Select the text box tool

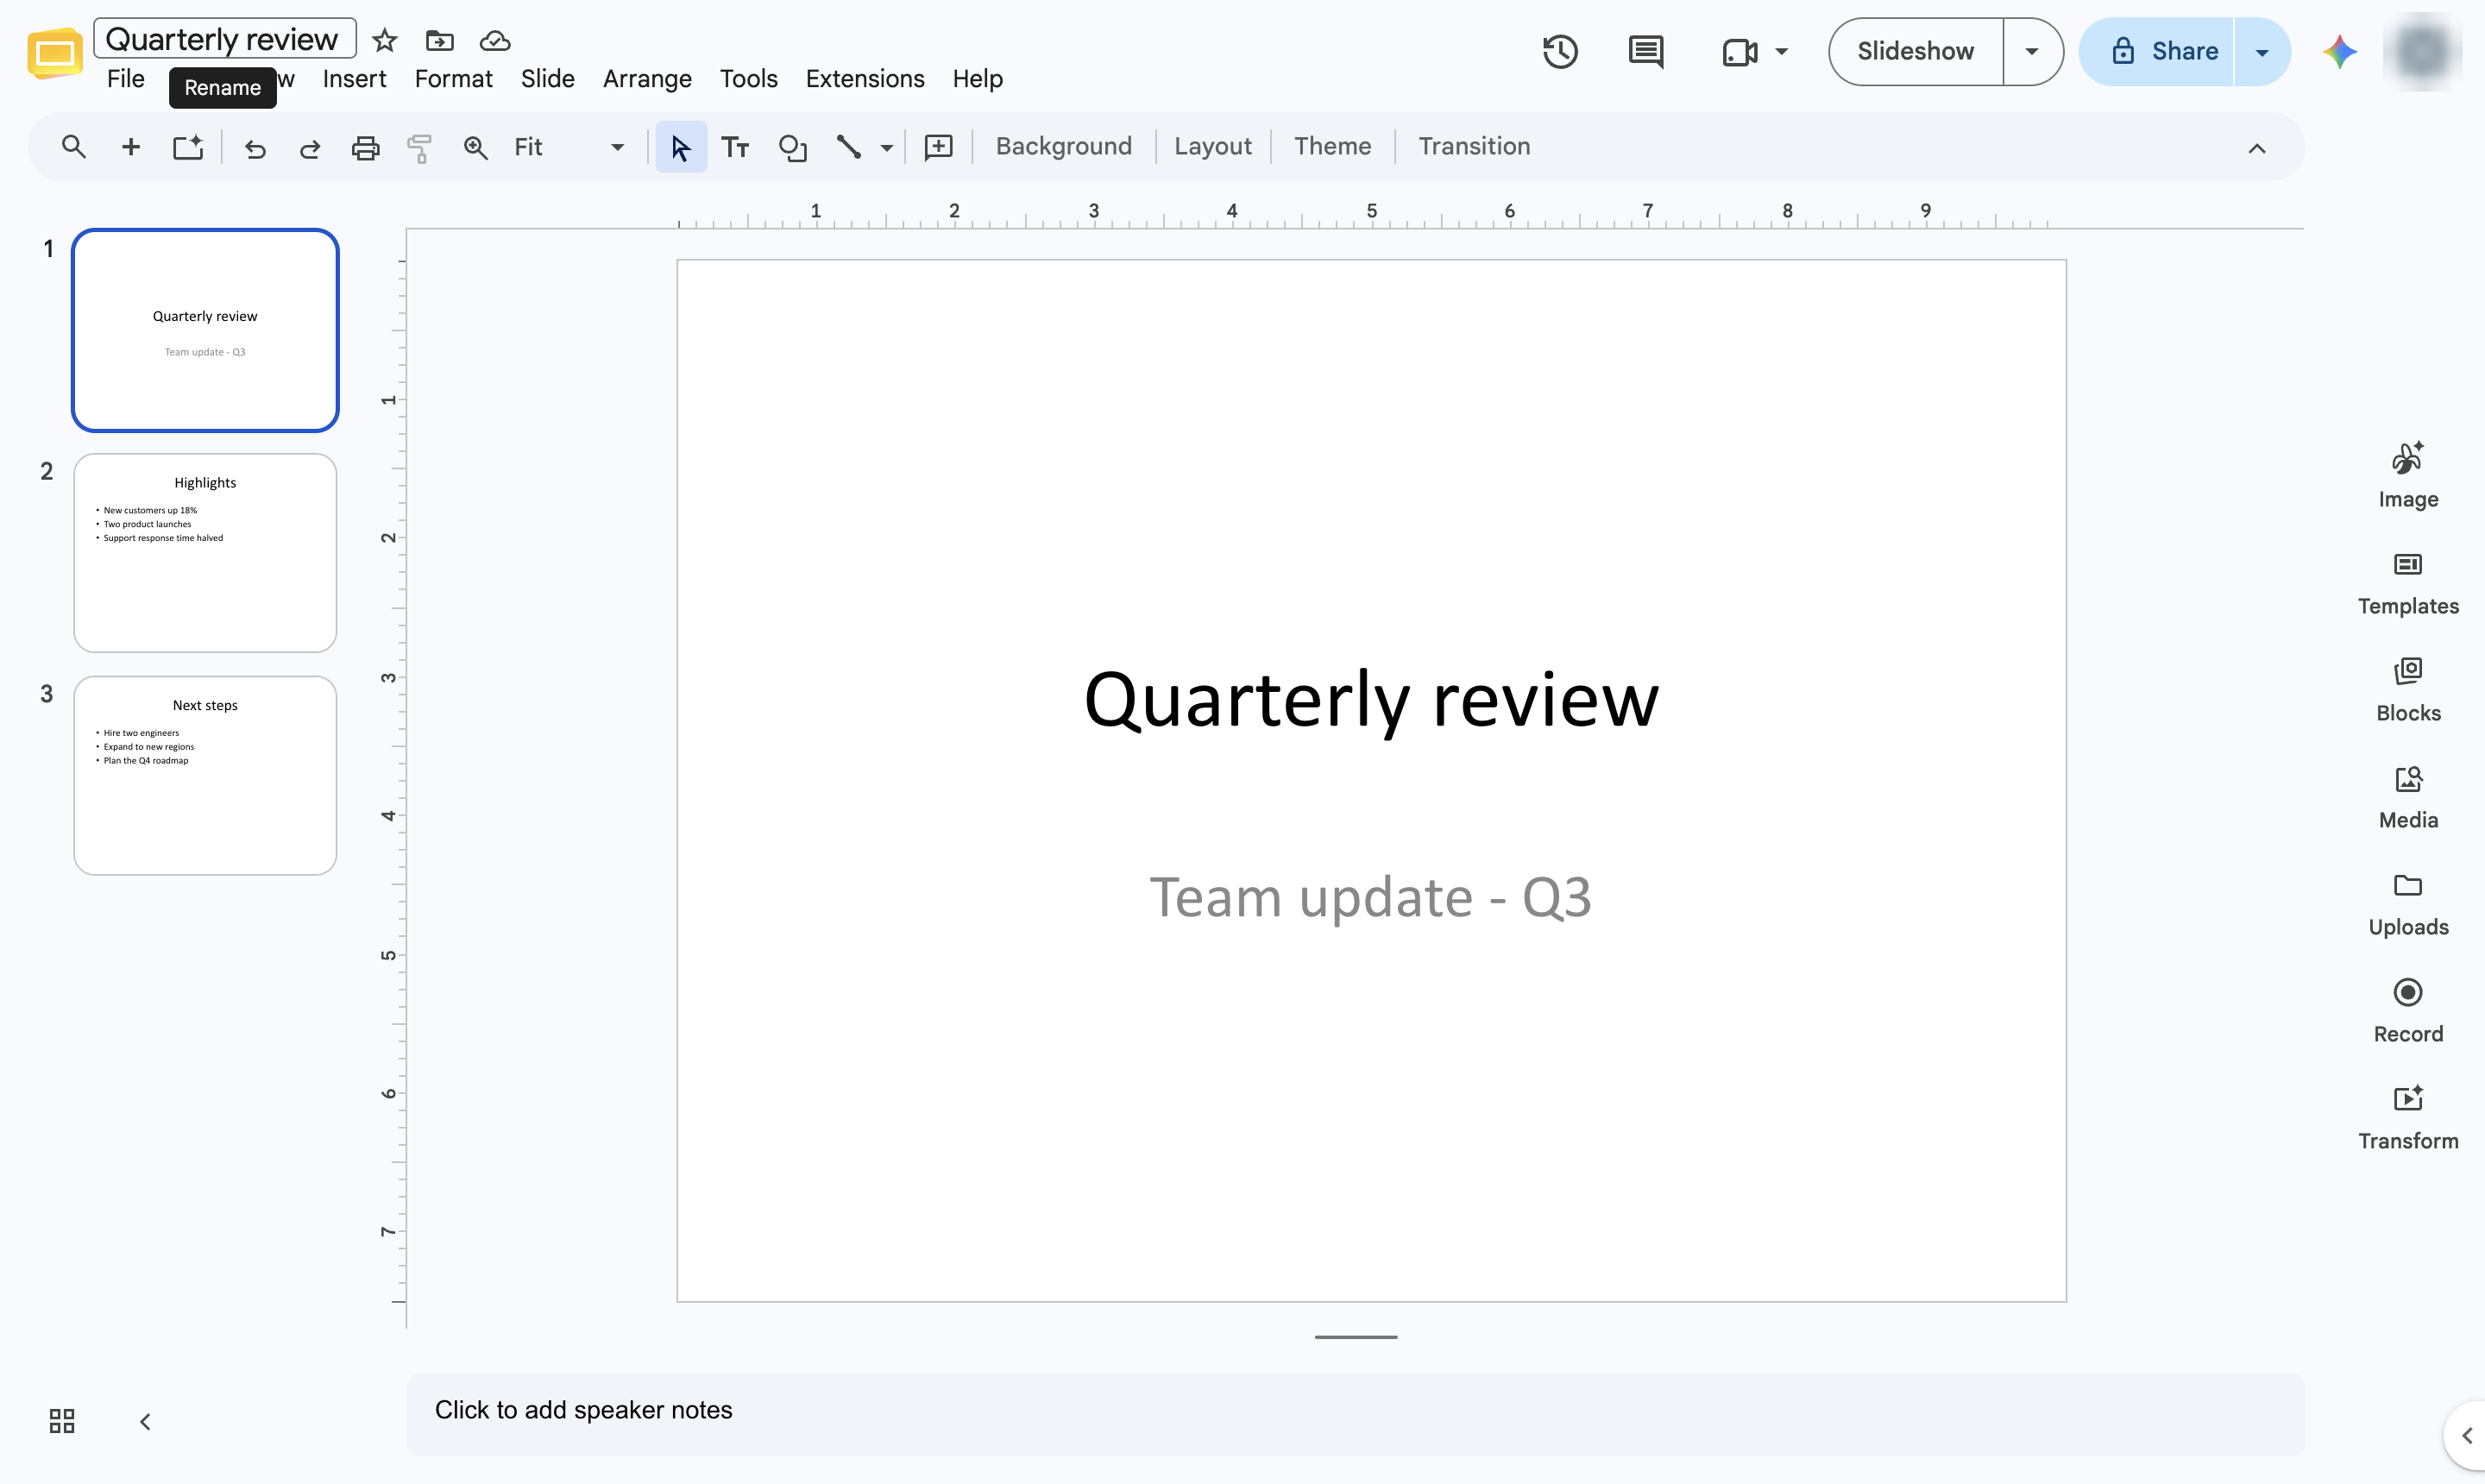736,148
